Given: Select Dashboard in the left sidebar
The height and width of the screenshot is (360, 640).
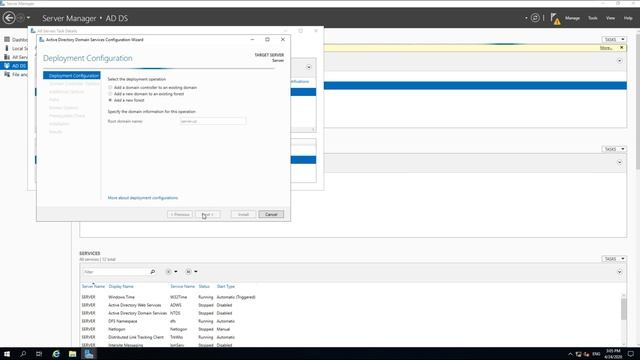Looking at the screenshot, I should pyautogui.click(x=16, y=40).
